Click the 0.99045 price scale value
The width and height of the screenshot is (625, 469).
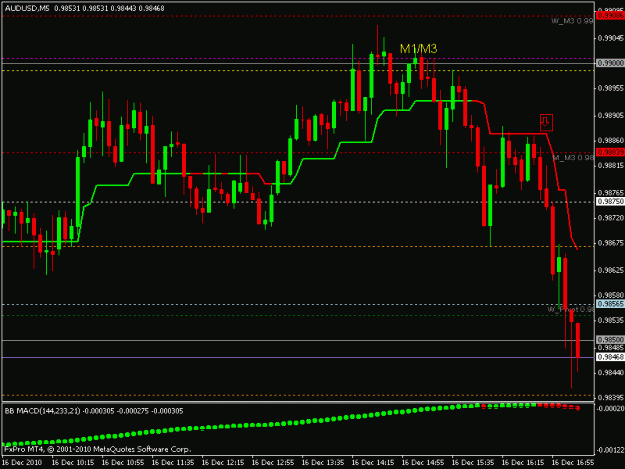pyautogui.click(x=611, y=38)
